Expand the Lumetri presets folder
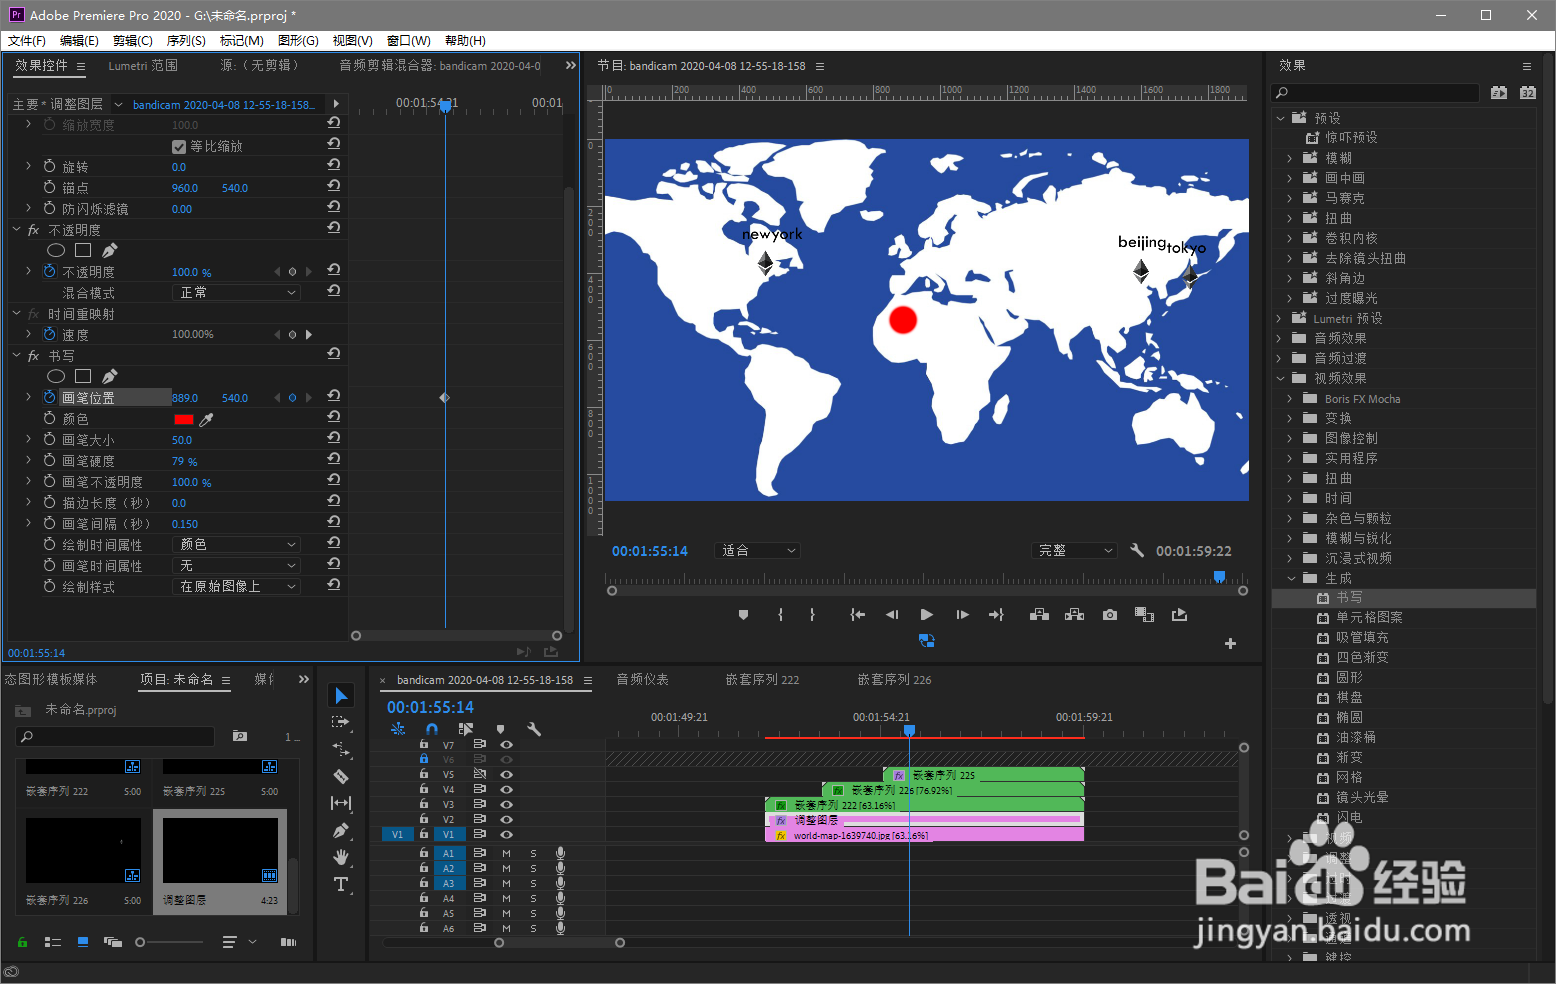The width and height of the screenshot is (1556, 984). click(x=1279, y=318)
